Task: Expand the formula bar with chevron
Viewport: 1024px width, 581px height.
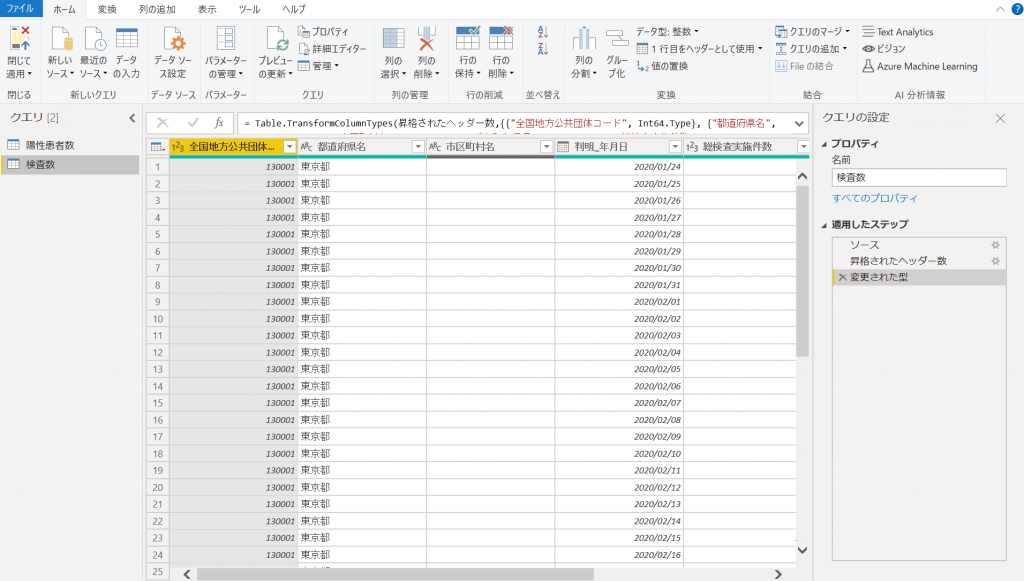Action: (799, 123)
